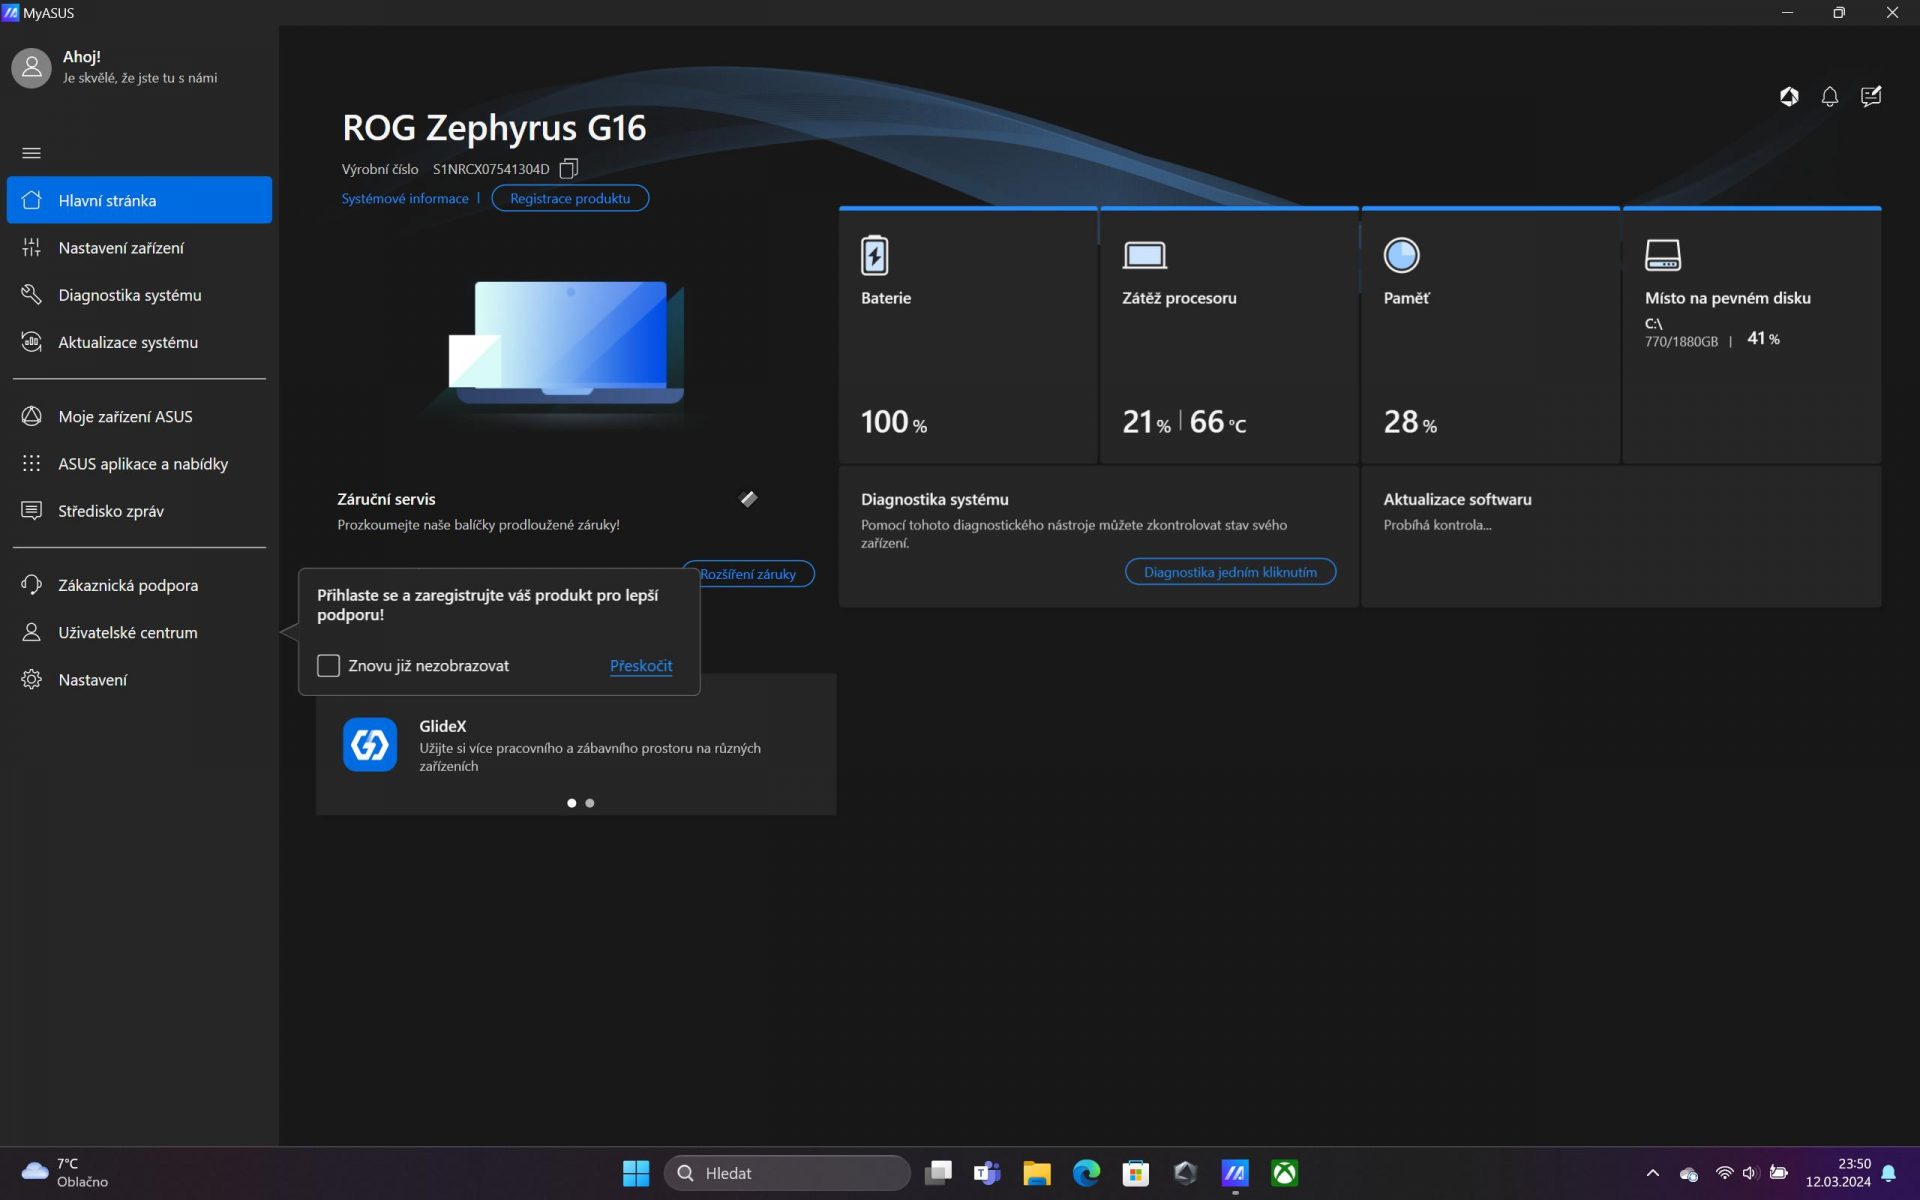1920x1200 pixels.
Task: Click the disk usage text 770/1880GB
Action: 1681,342
